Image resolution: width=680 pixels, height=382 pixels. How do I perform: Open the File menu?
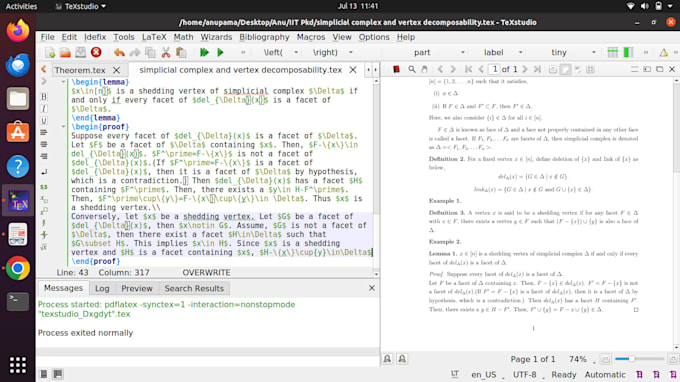pyautogui.click(x=47, y=37)
